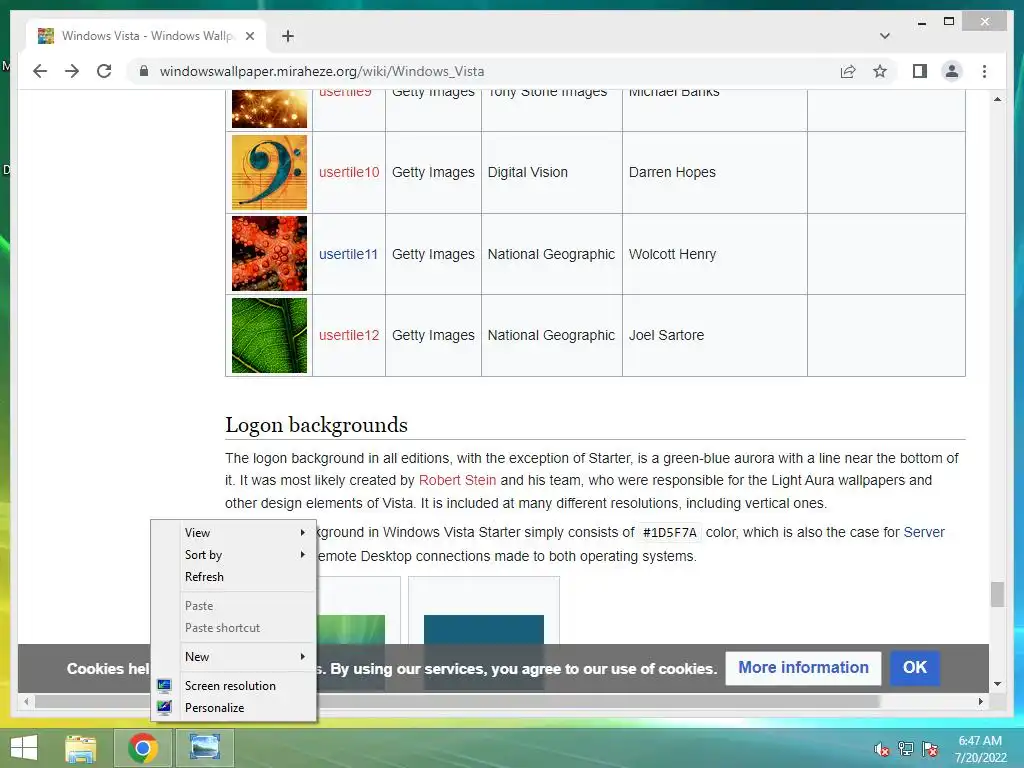Click the scroll down arrow
The height and width of the screenshot is (768, 1024).
pyautogui.click(x=997, y=684)
